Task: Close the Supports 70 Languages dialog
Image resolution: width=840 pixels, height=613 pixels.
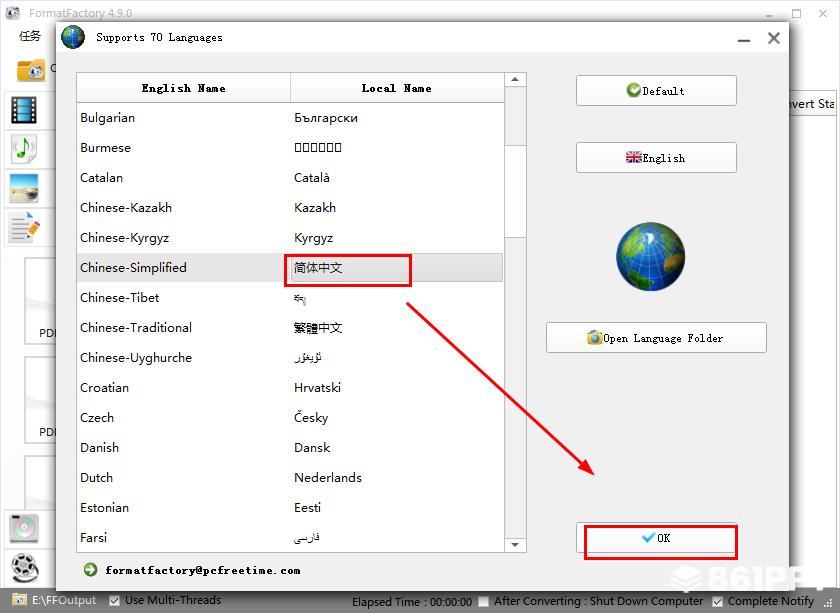Action: coord(774,38)
